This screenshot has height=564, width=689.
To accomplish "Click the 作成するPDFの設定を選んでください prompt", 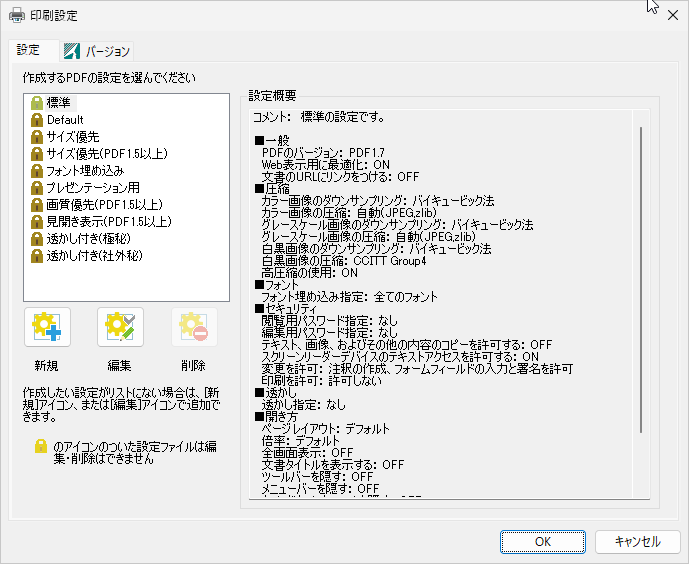I will (109, 78).
